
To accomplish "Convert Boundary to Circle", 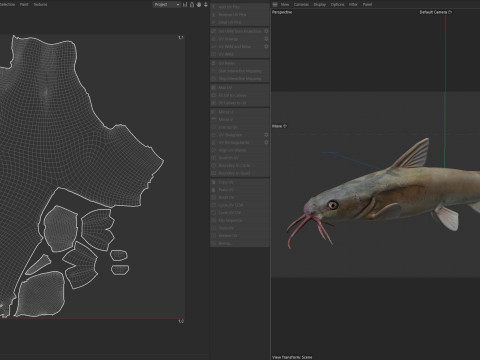I will click(x=240, y=166).
